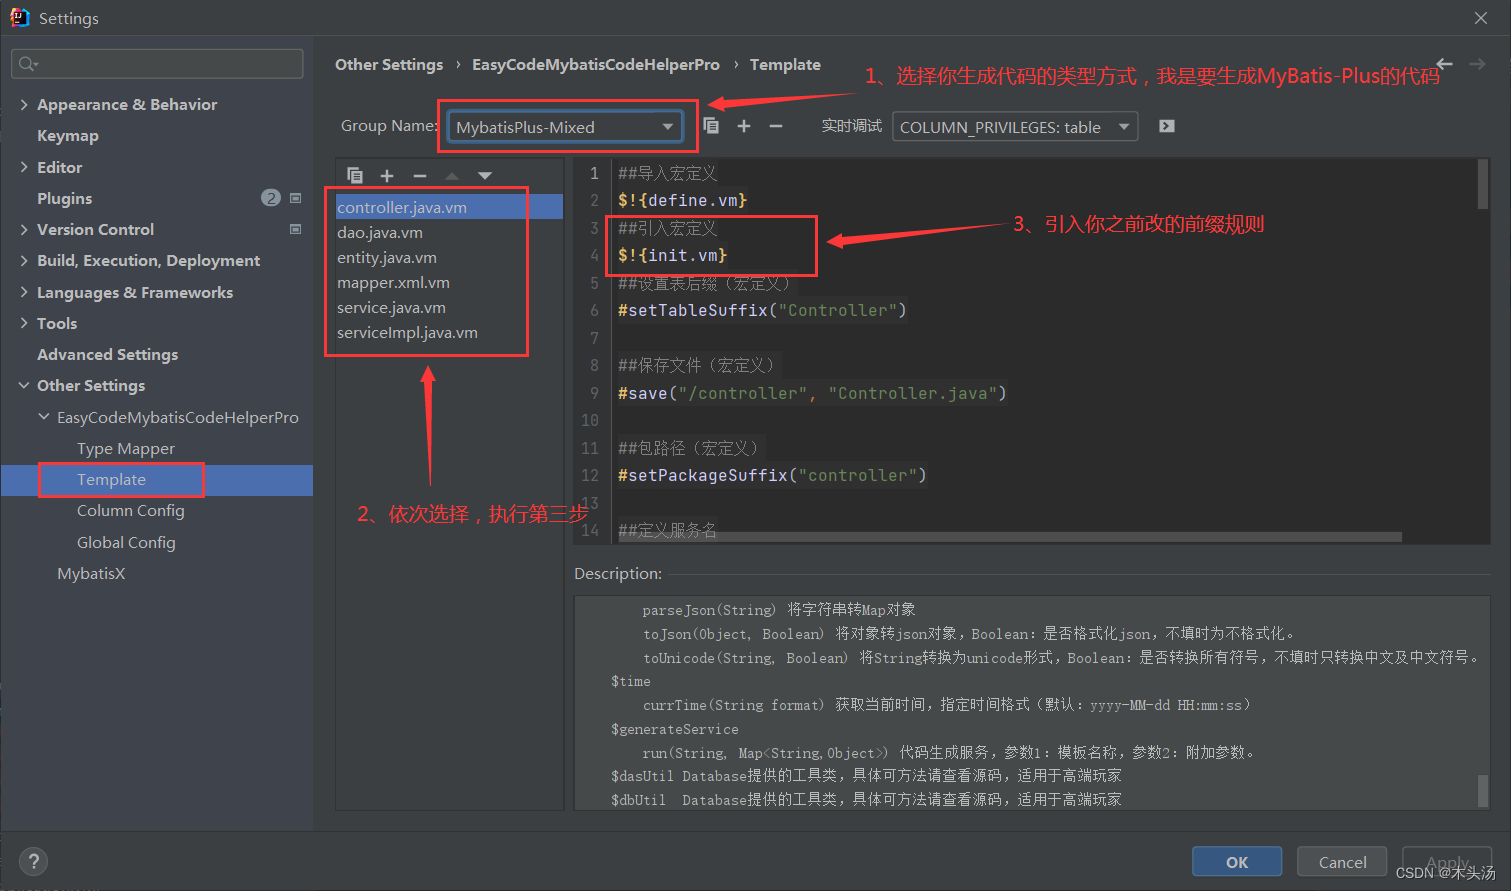Add a new template via plus icon
The width and height of the screenshot is (1511, 891).
click(387, 175)
